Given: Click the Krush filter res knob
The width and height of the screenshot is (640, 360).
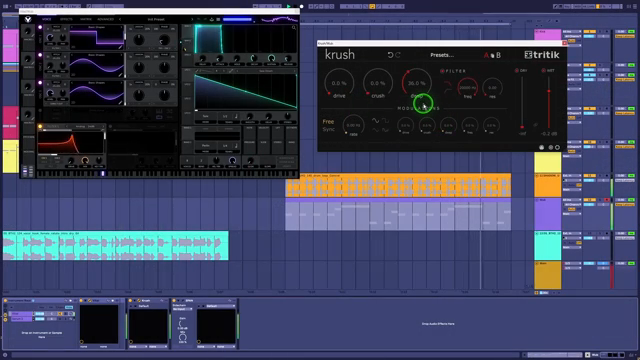Looking at the screenshot, I should (x=492, y=87).
